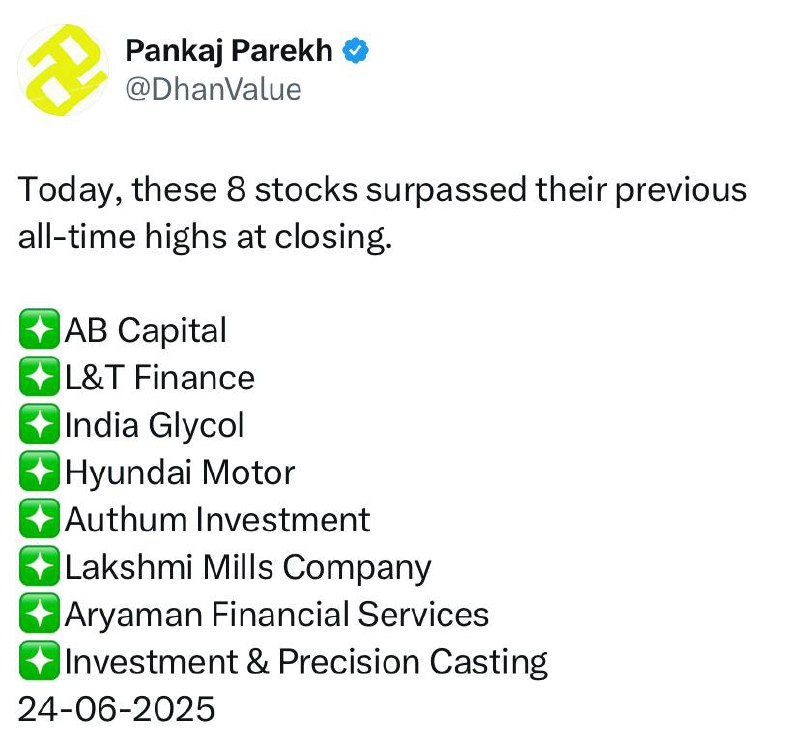Select the Aryaman Financial Services text
The width and height of the screenshot is (800, 745).
pyautogui.click(x=277, y=614)
